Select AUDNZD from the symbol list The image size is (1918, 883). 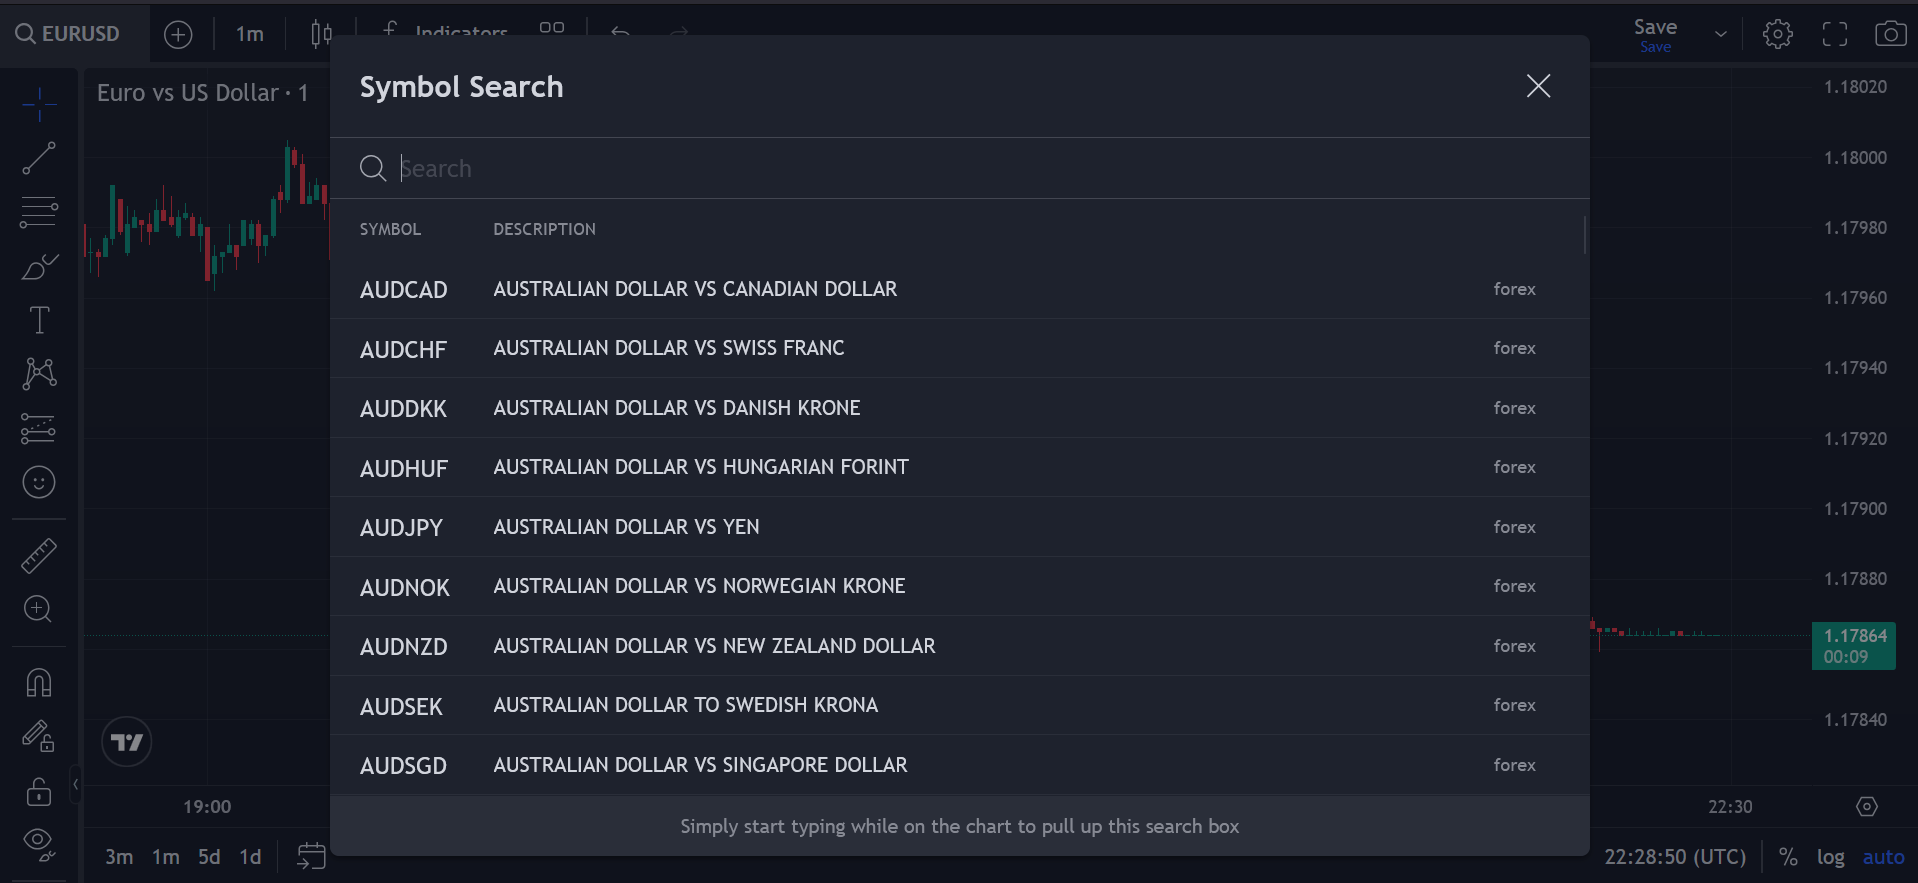pyautogui.click(x=403, y=647)
